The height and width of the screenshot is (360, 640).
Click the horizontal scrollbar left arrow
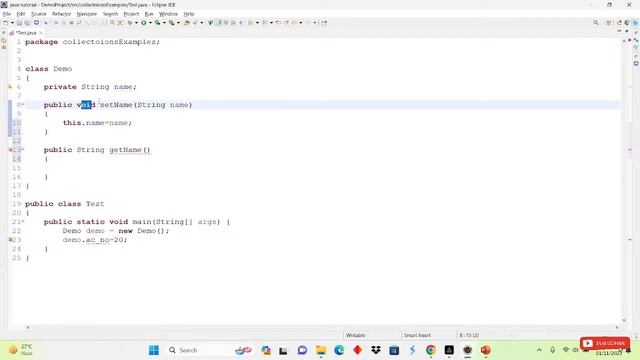click(x=28, y=327)
